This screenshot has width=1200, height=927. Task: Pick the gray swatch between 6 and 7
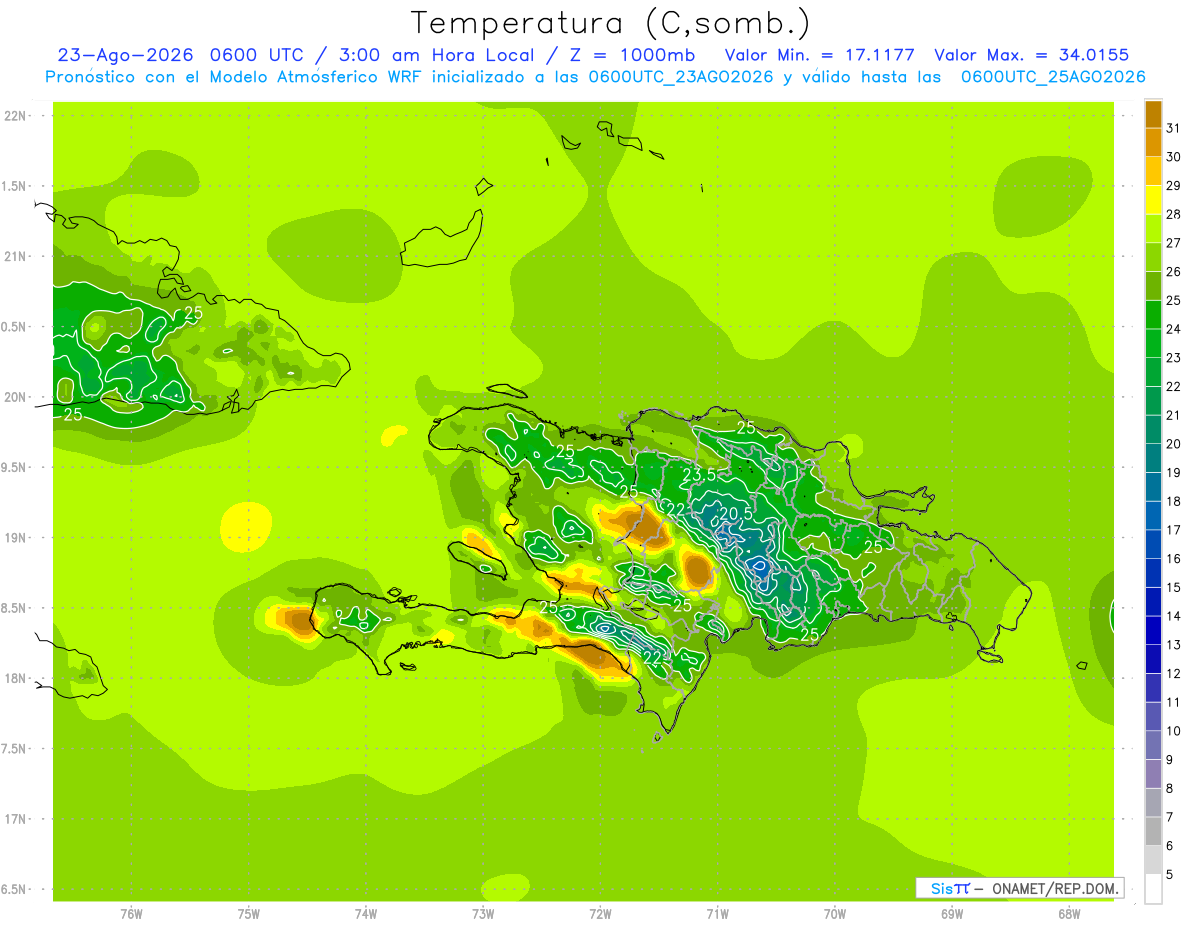click(x=1153, y=831)
